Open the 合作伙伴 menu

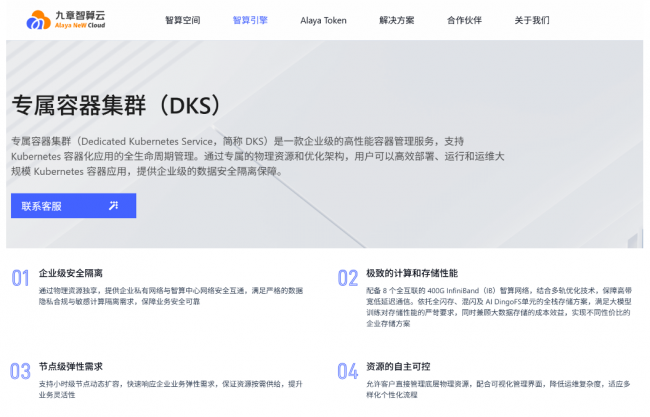464,20
